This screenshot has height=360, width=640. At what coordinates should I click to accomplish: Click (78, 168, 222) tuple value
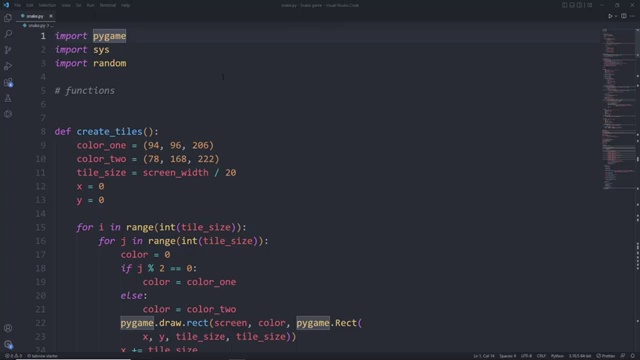(x=181, y=159)
